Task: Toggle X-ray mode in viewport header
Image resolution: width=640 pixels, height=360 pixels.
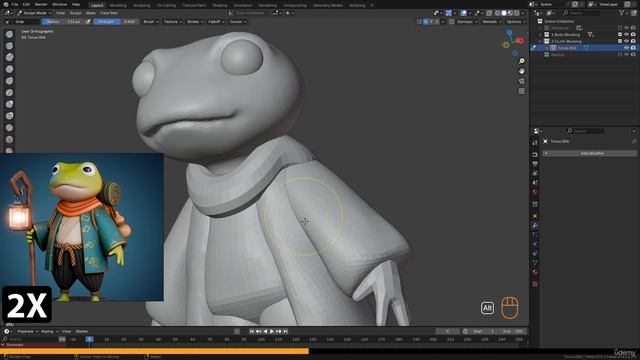Action: click(x=489, y=13)
